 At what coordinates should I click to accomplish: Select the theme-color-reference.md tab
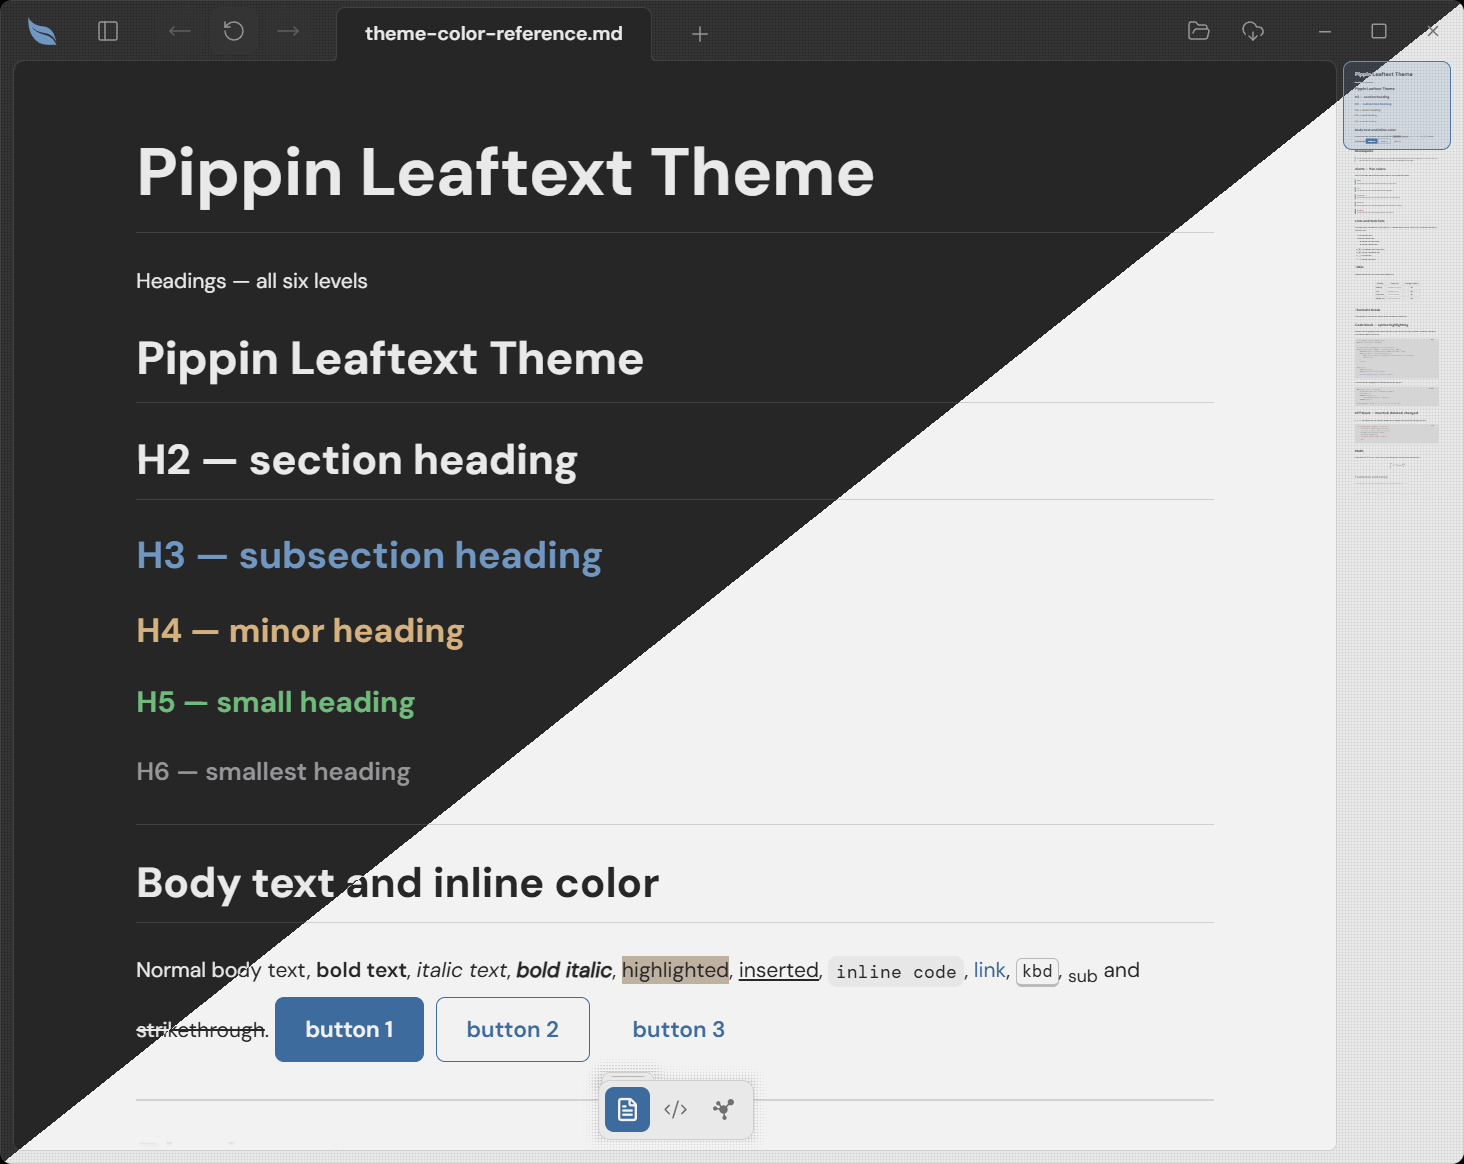(494, 34)
